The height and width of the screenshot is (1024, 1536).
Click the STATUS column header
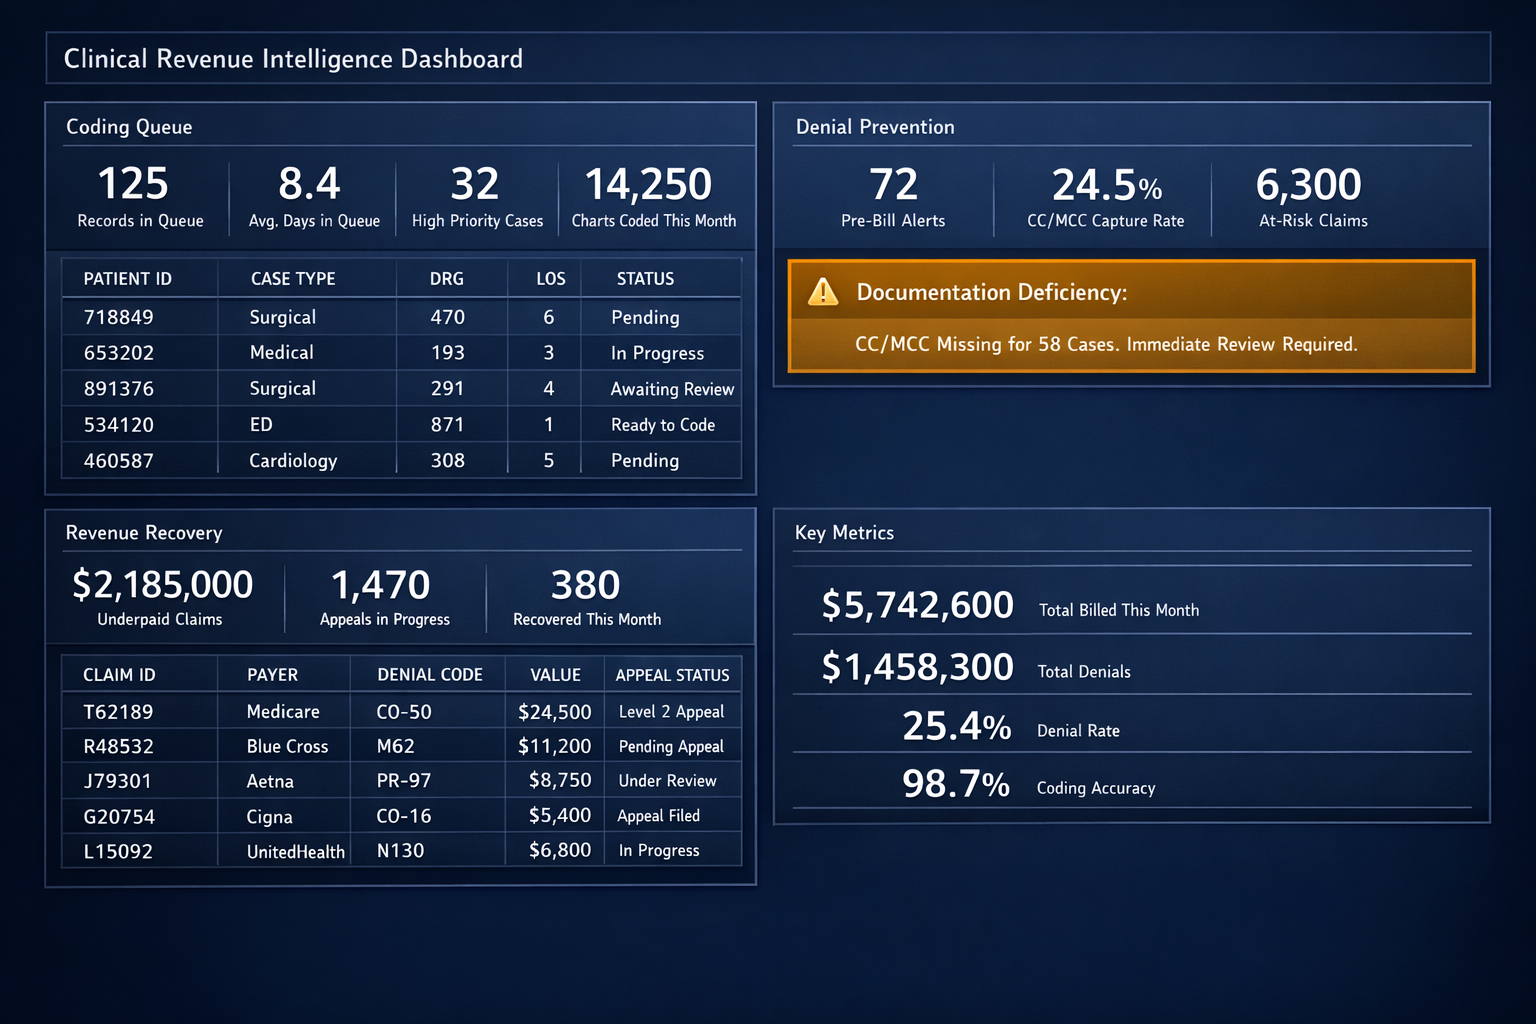coord(645,278)
